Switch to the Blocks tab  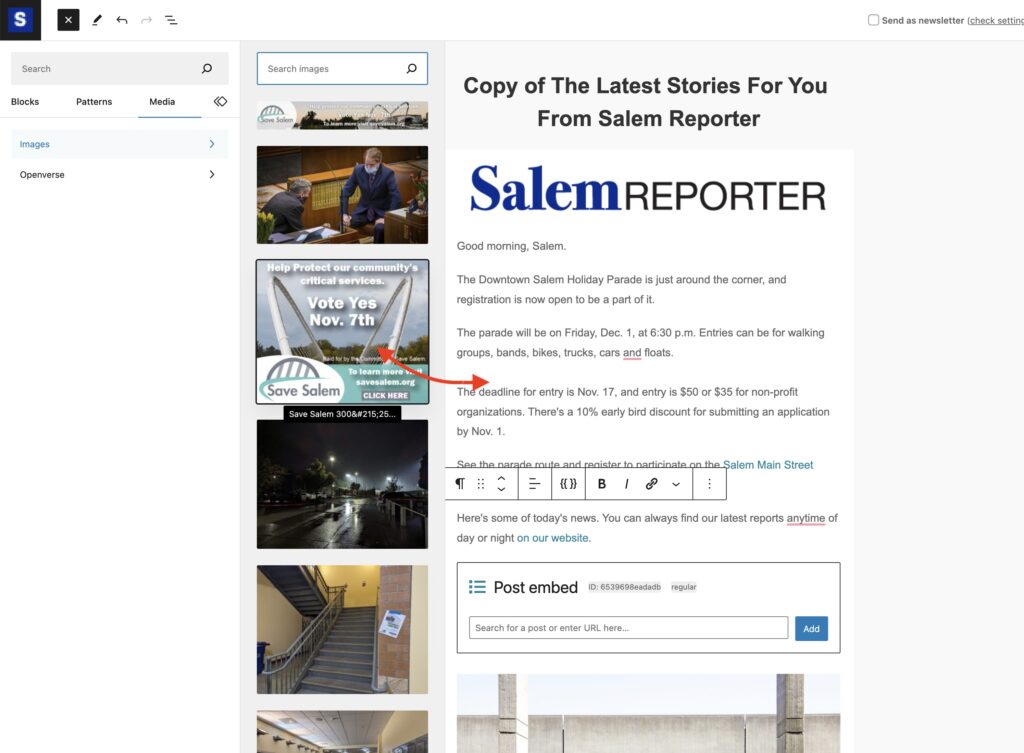tap(25, 102)
